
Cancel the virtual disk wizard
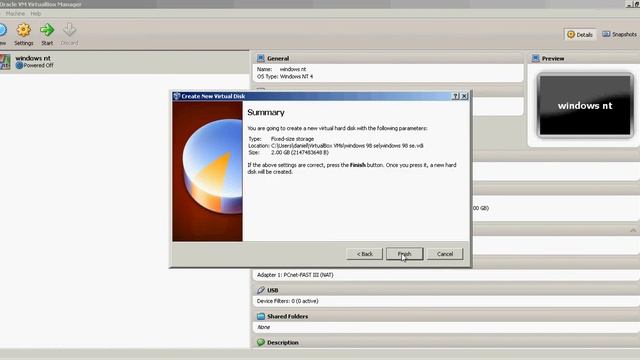coord(445,254)
